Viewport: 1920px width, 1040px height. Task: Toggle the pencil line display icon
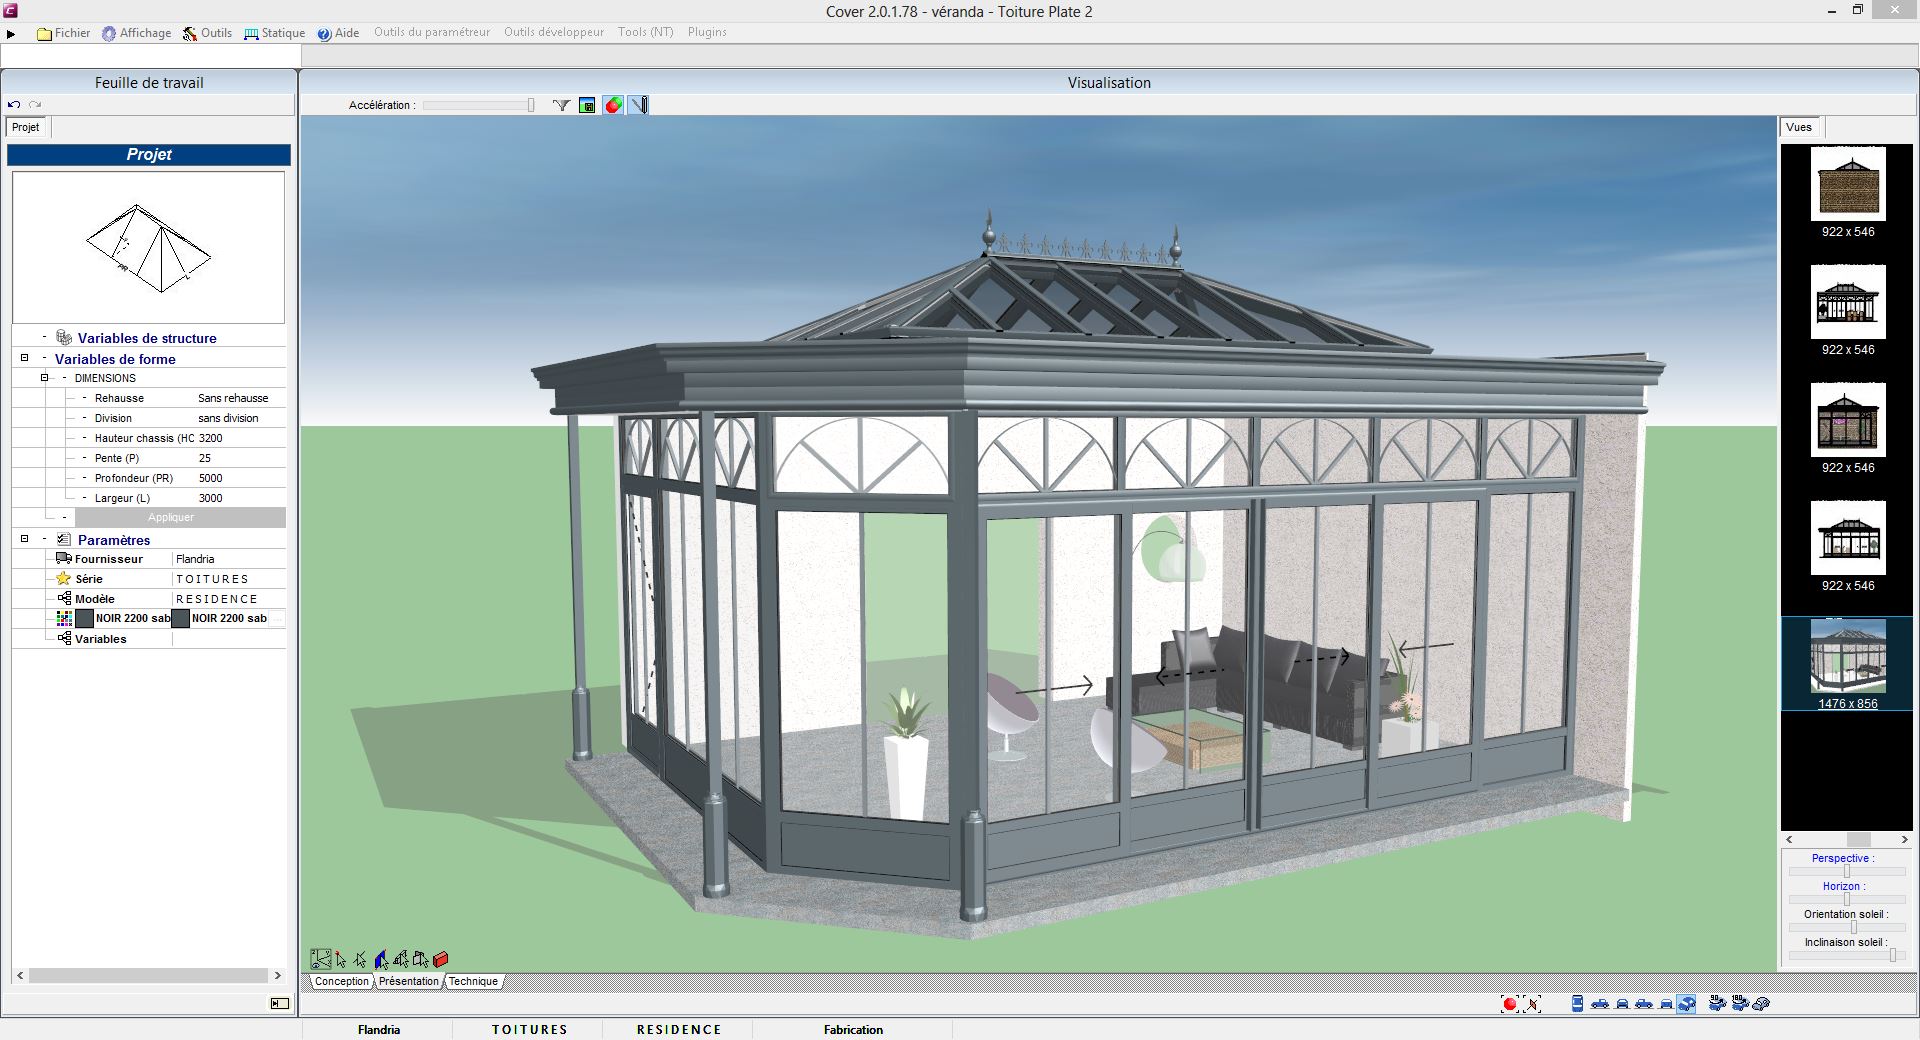(x=639, y=105)
